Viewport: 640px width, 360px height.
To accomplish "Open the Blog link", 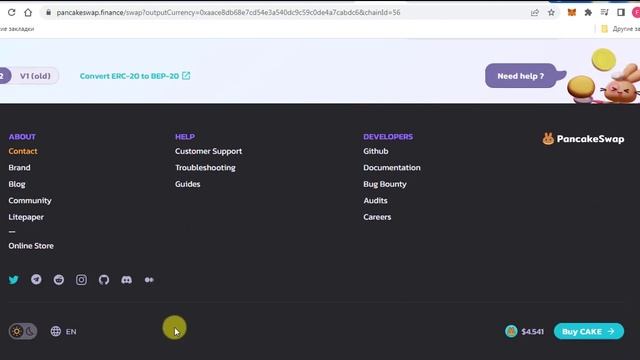I will pyautogui.click(x=17, y=184).
